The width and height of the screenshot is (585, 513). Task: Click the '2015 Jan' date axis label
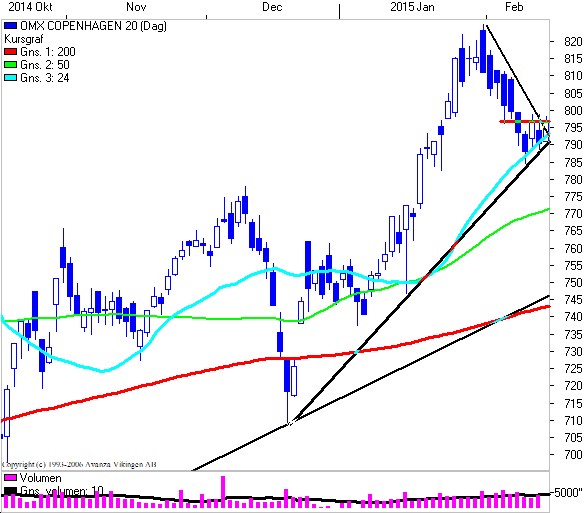[412, 7]
